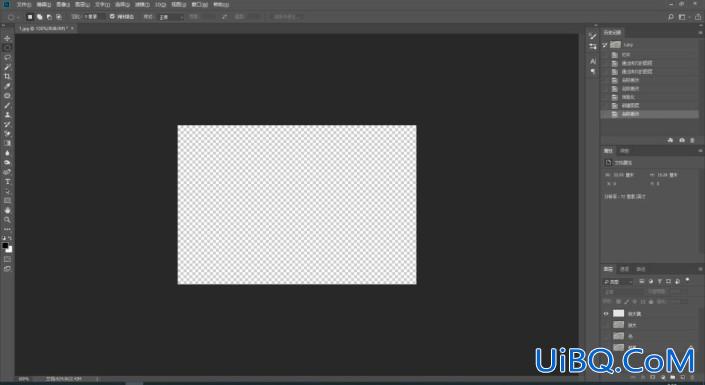Select the Rectangle shape tool

[x=7, y=201]
